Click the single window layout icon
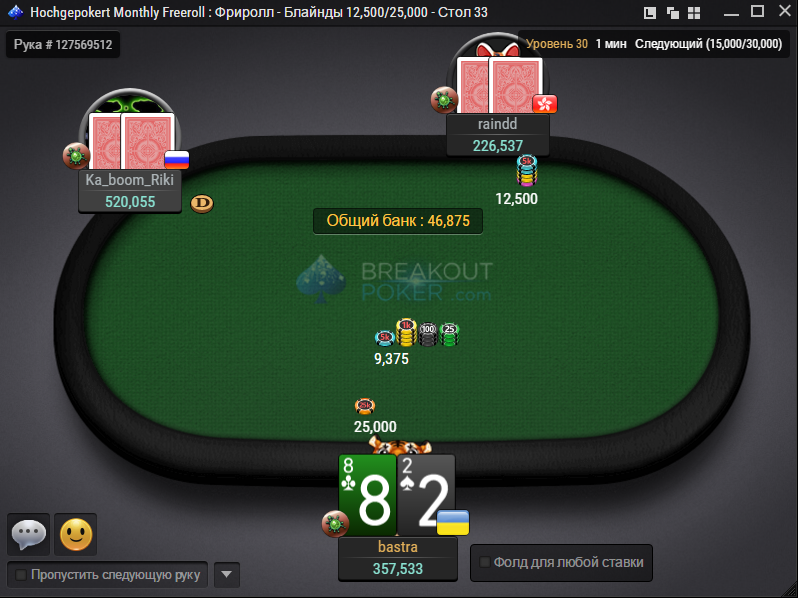Image resolution: width=798 pixels, height=598 pixels. [x=649, y=13]
